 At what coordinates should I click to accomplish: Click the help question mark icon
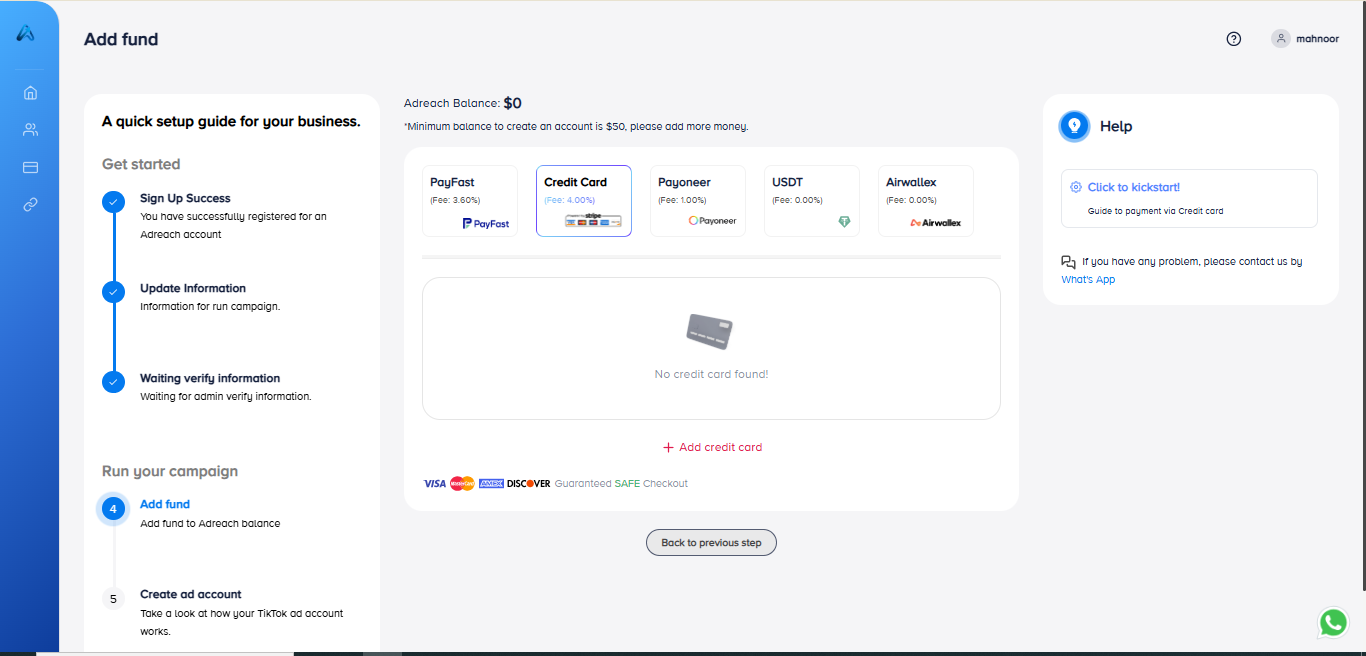(1233, 39)
